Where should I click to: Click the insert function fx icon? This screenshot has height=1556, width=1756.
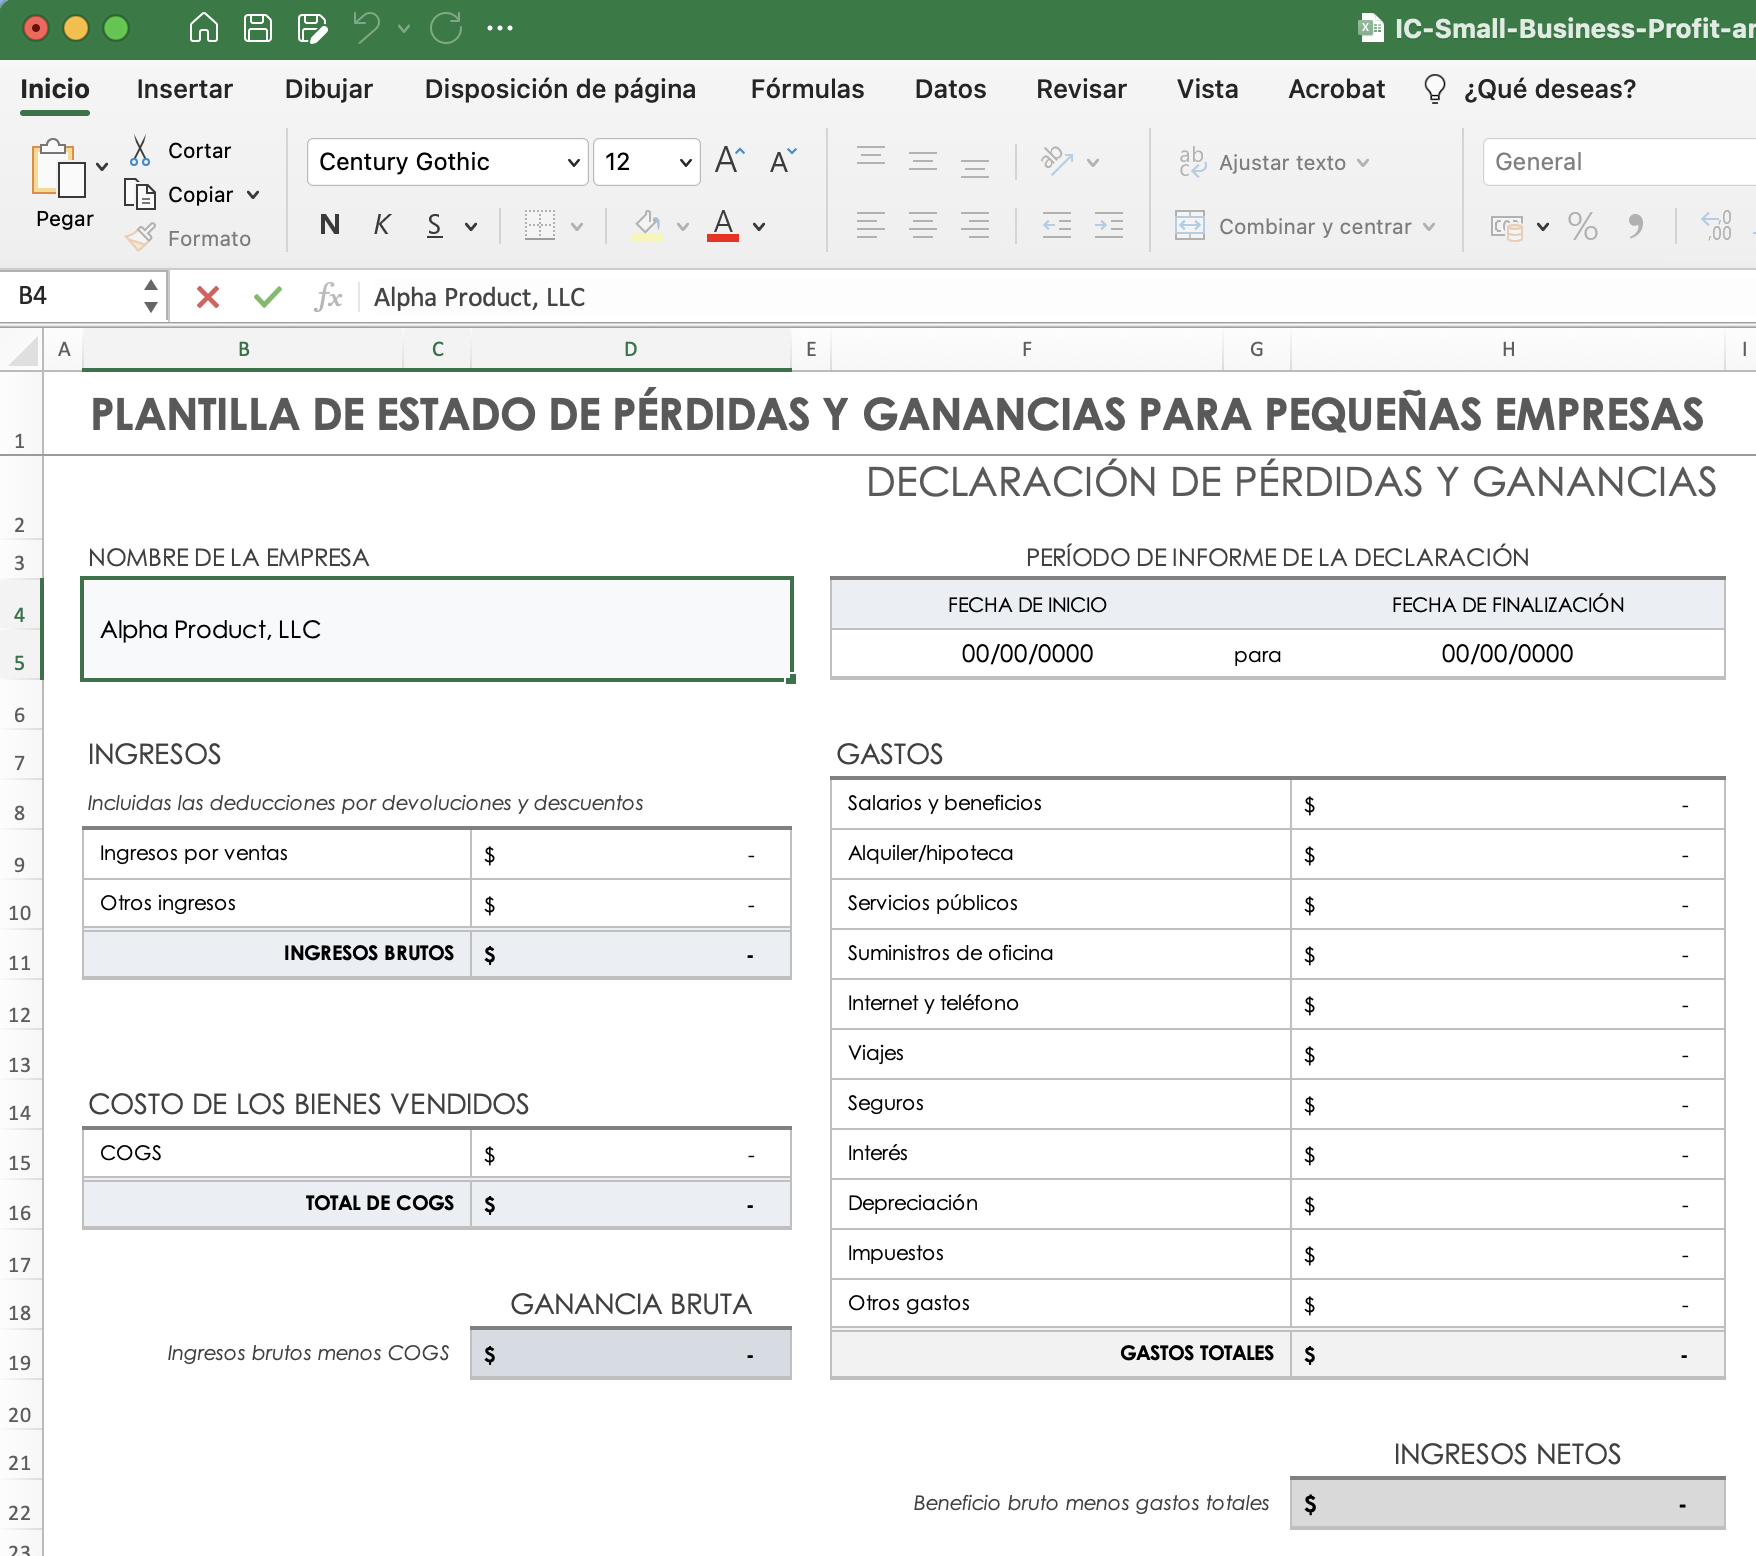(328, 297)
